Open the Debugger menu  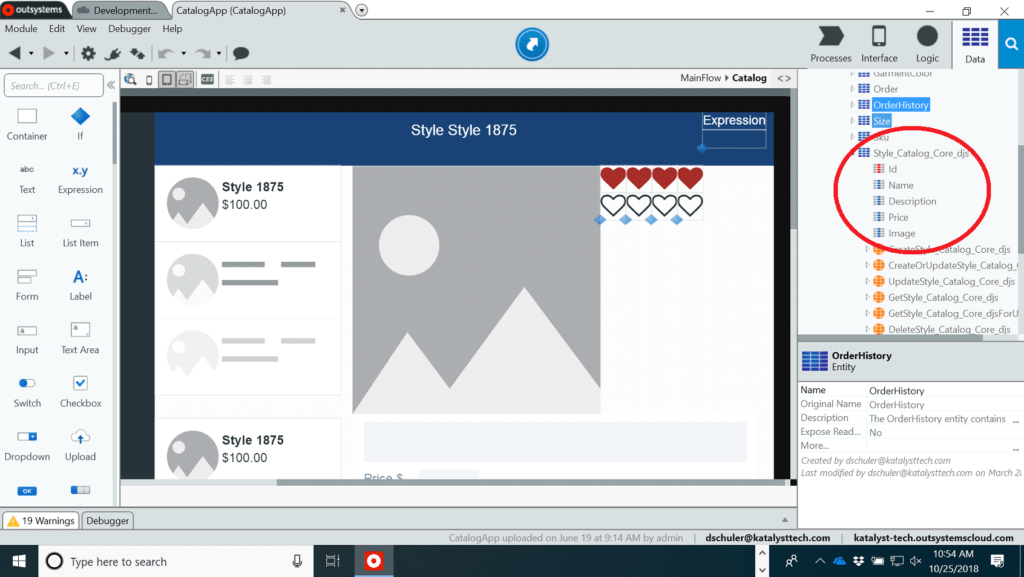[128, 29]
